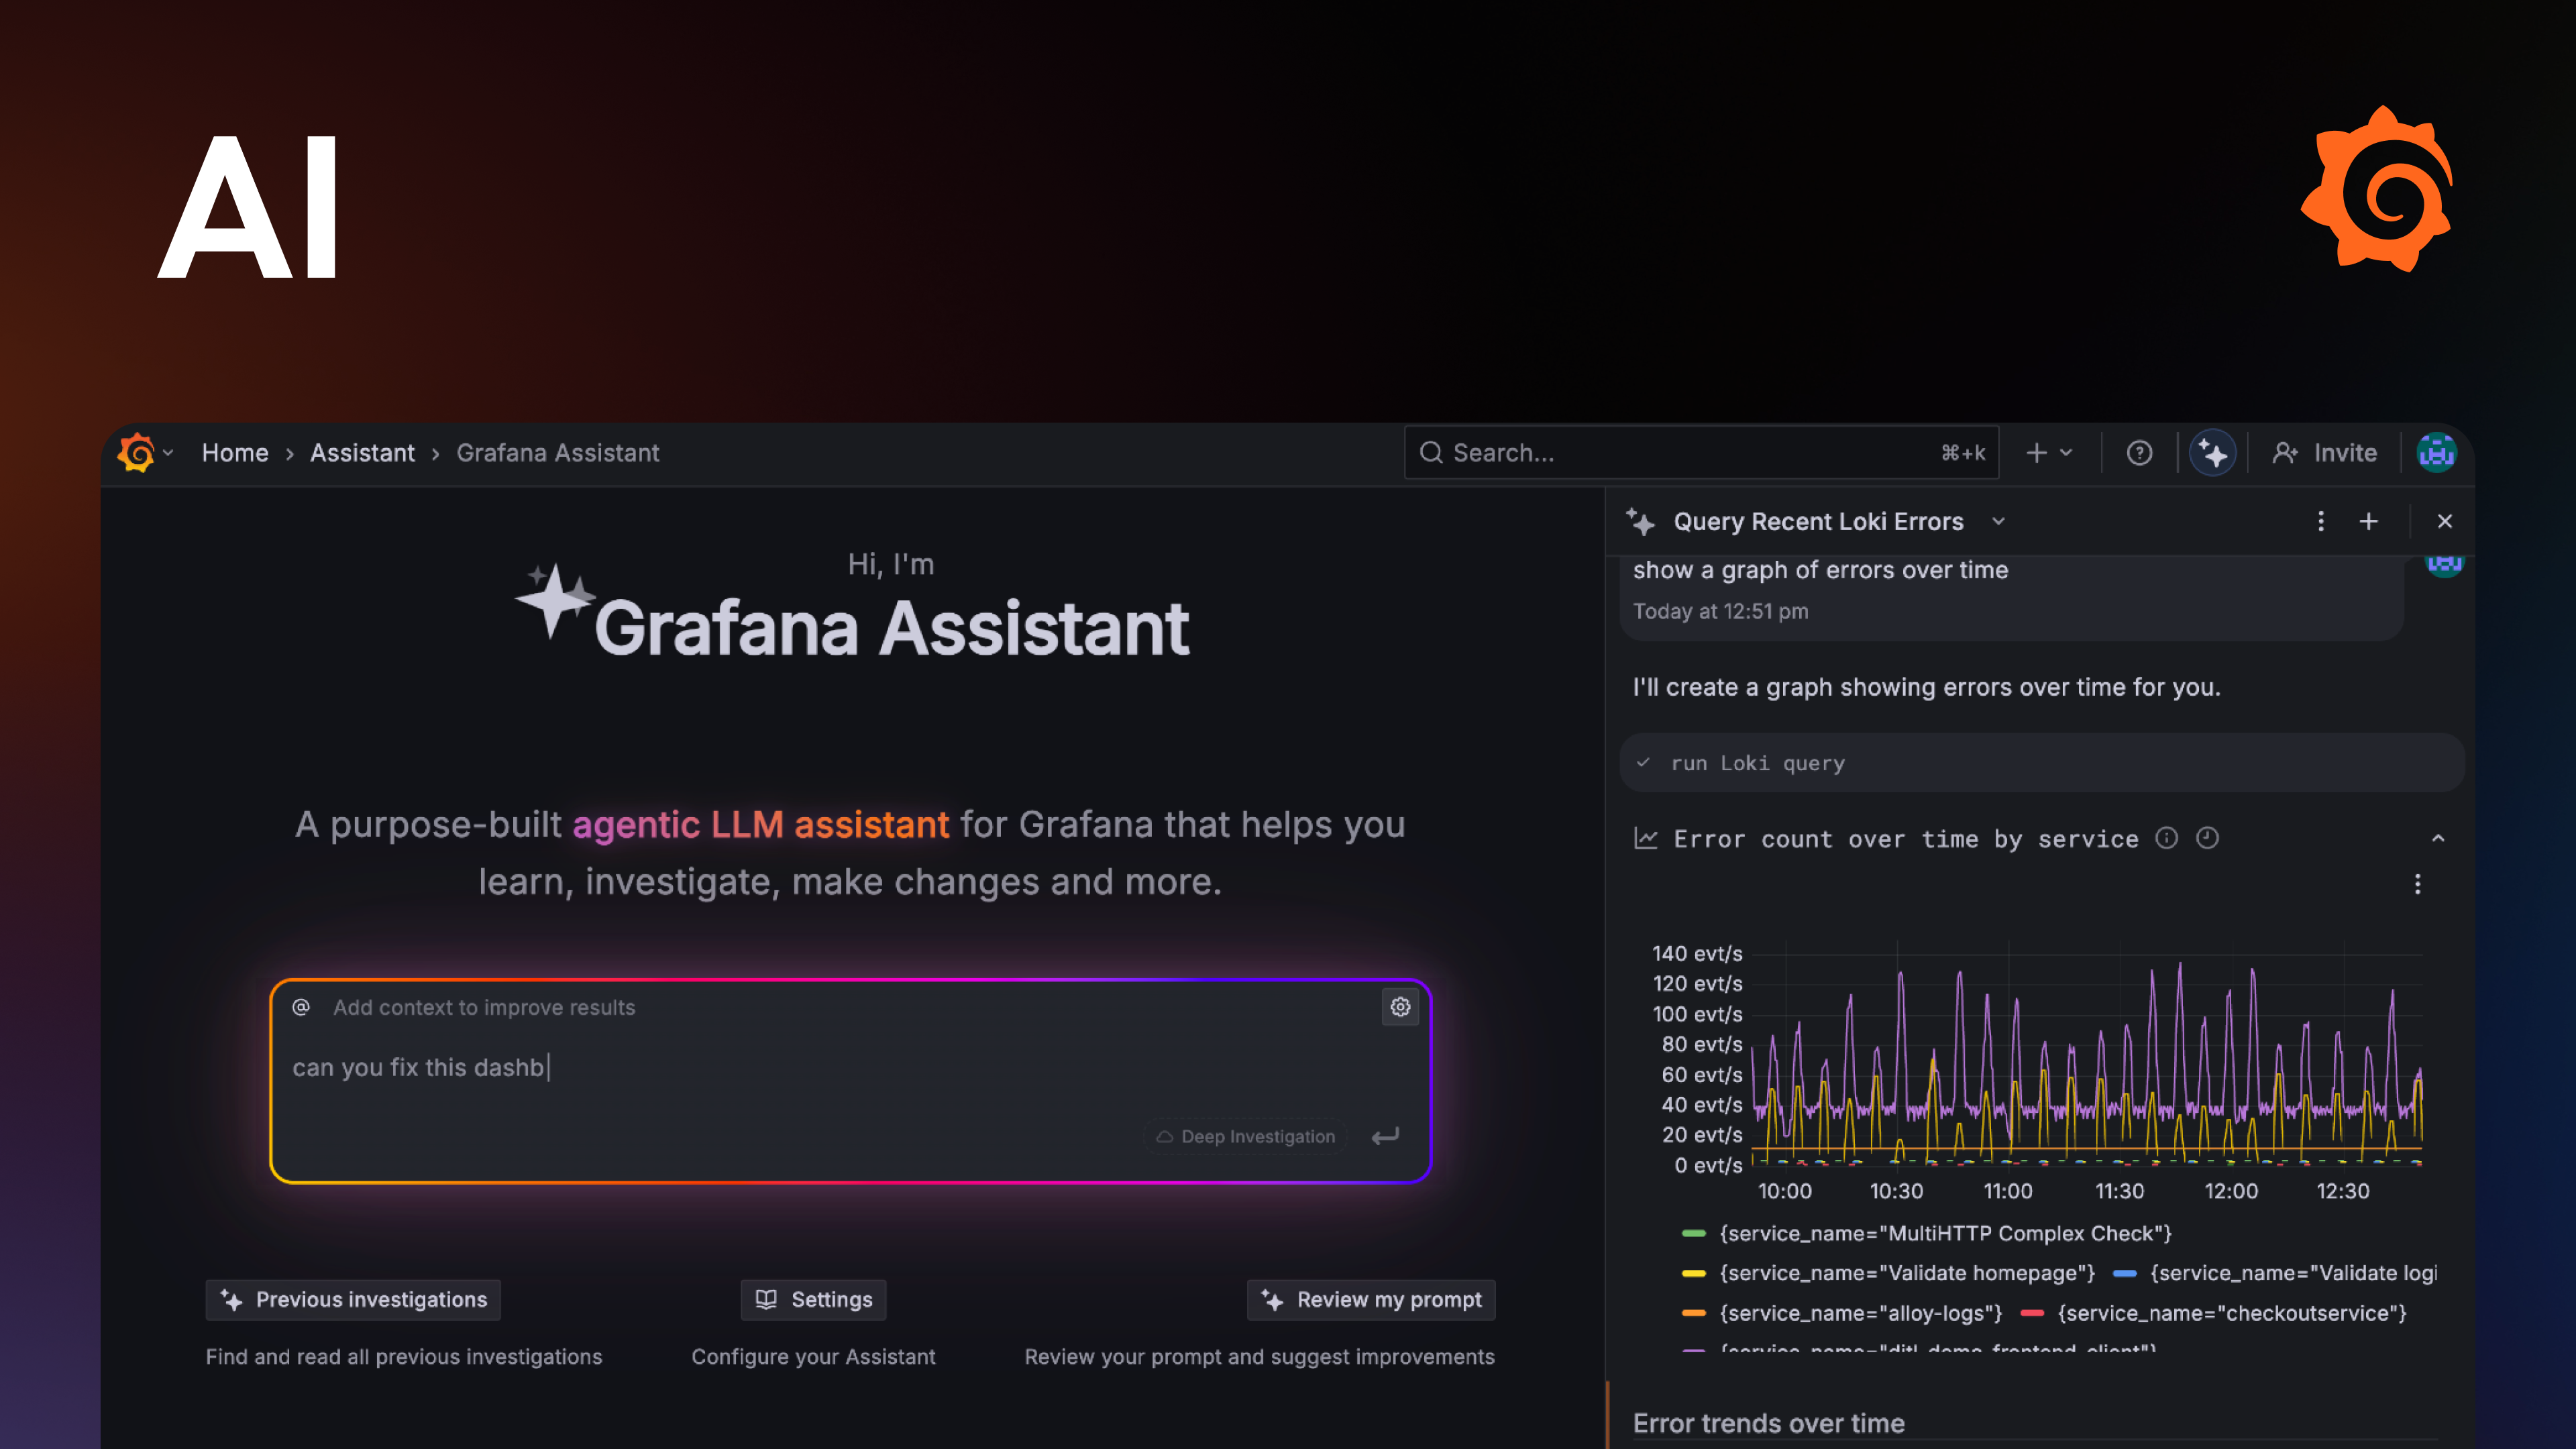2576x1449 pixels.
Task: Open the create new dropdown arrow in navbar
Action: (x=2066, y=452)
